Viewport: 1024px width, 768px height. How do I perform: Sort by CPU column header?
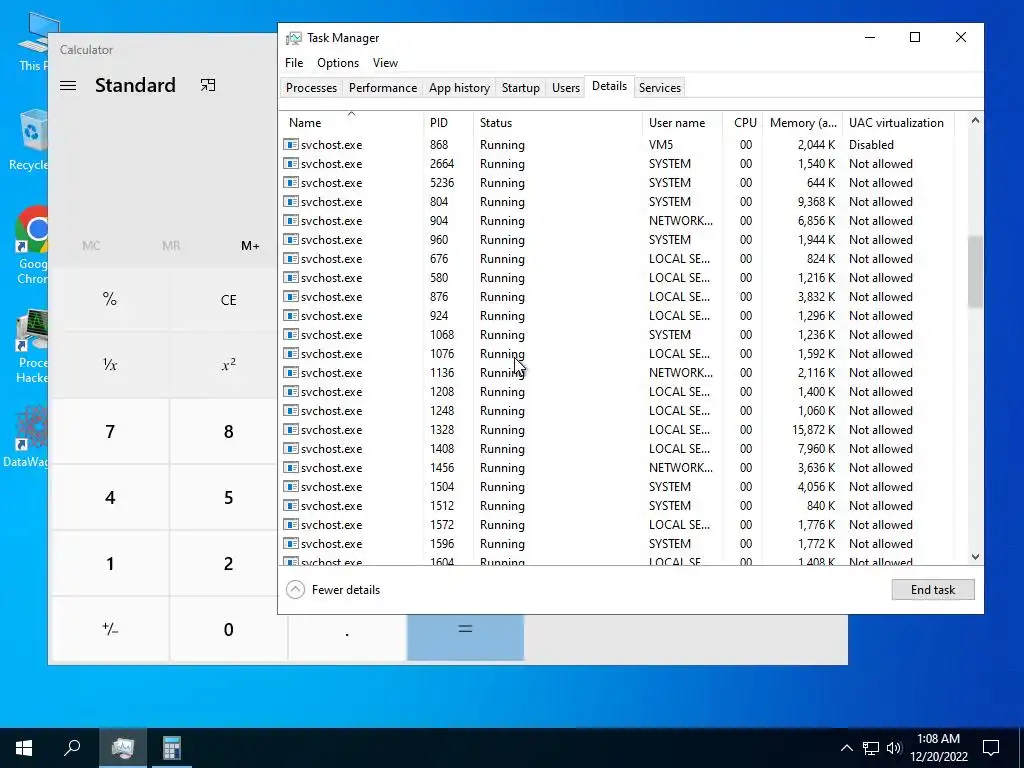743,122
